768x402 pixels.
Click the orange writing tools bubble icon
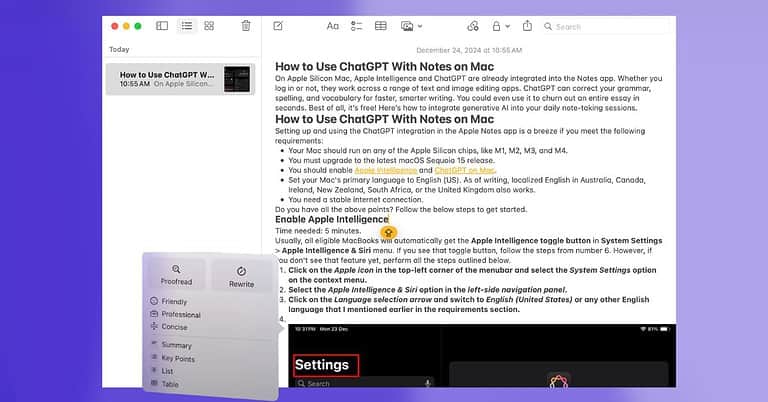(x=388, y=233)
